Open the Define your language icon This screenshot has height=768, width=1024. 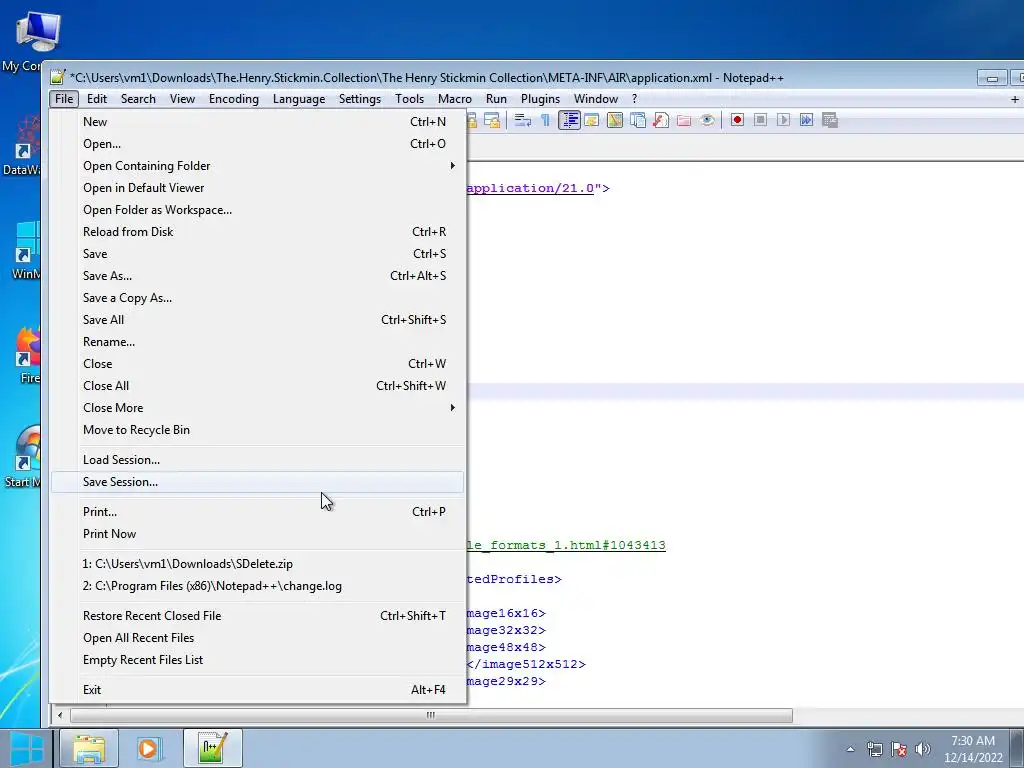[x=592, y=120]
